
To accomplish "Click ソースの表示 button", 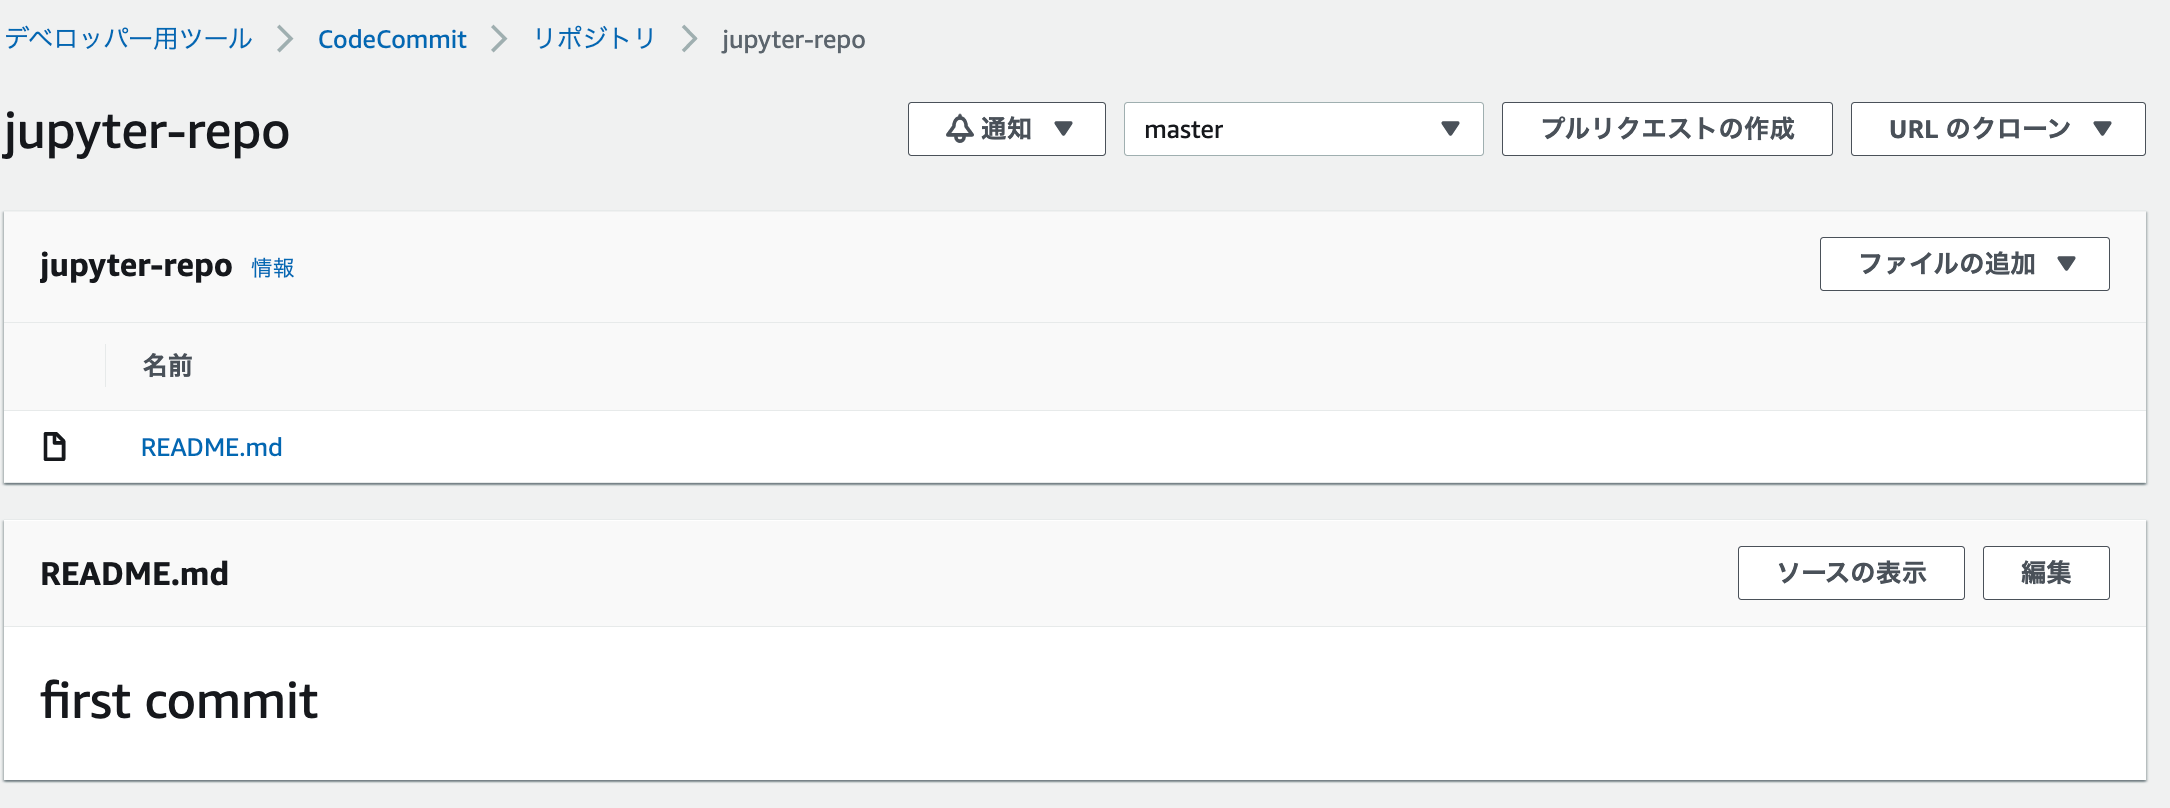I will [x=1850, y=573].
